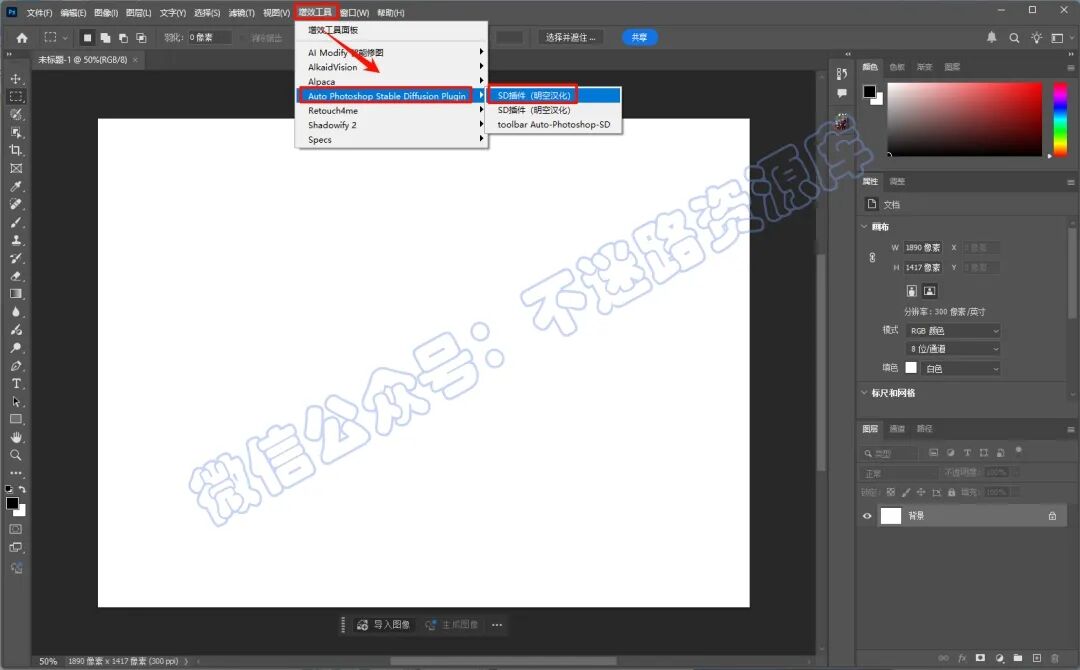The image size is (1080, 670).
Task: Click the foreground color swatch in Color panel
Action: coord(869,91)
